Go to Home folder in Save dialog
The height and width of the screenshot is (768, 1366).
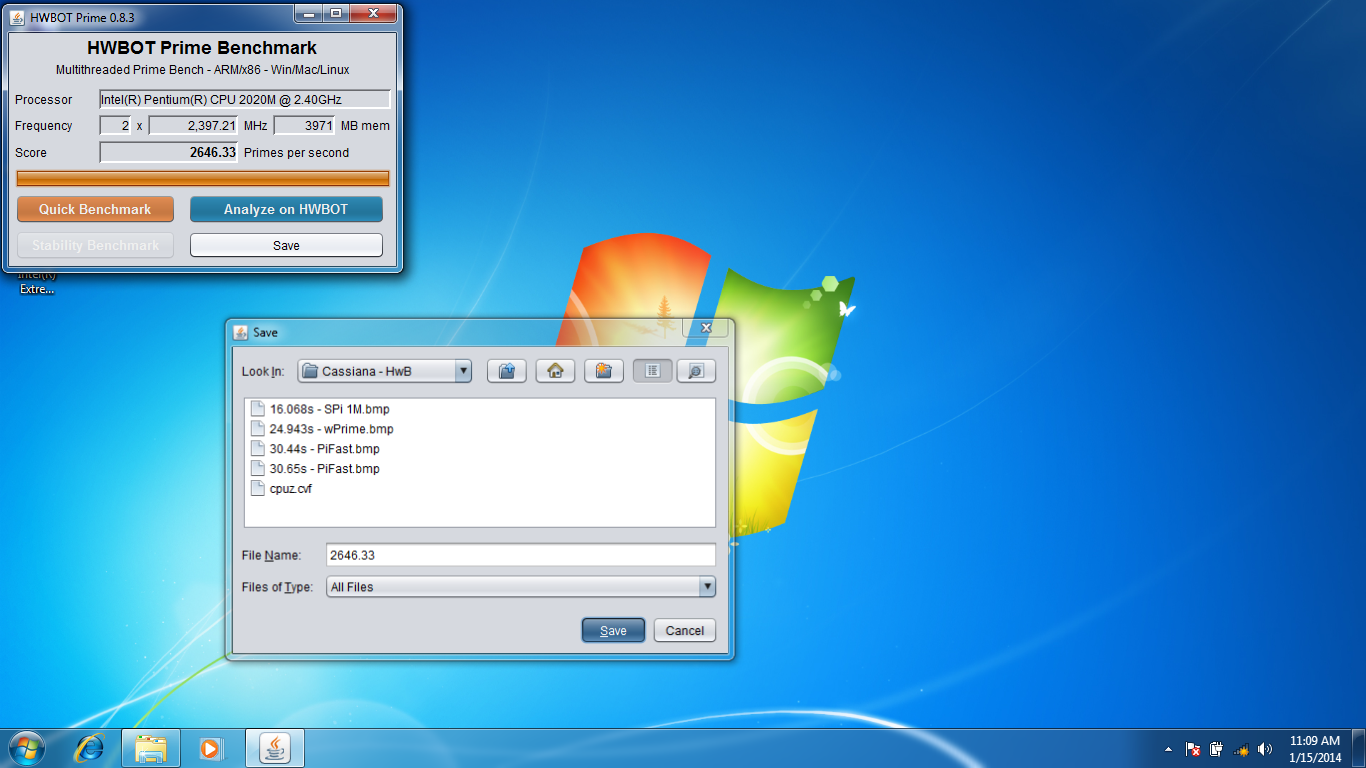[x=555, y=371]
